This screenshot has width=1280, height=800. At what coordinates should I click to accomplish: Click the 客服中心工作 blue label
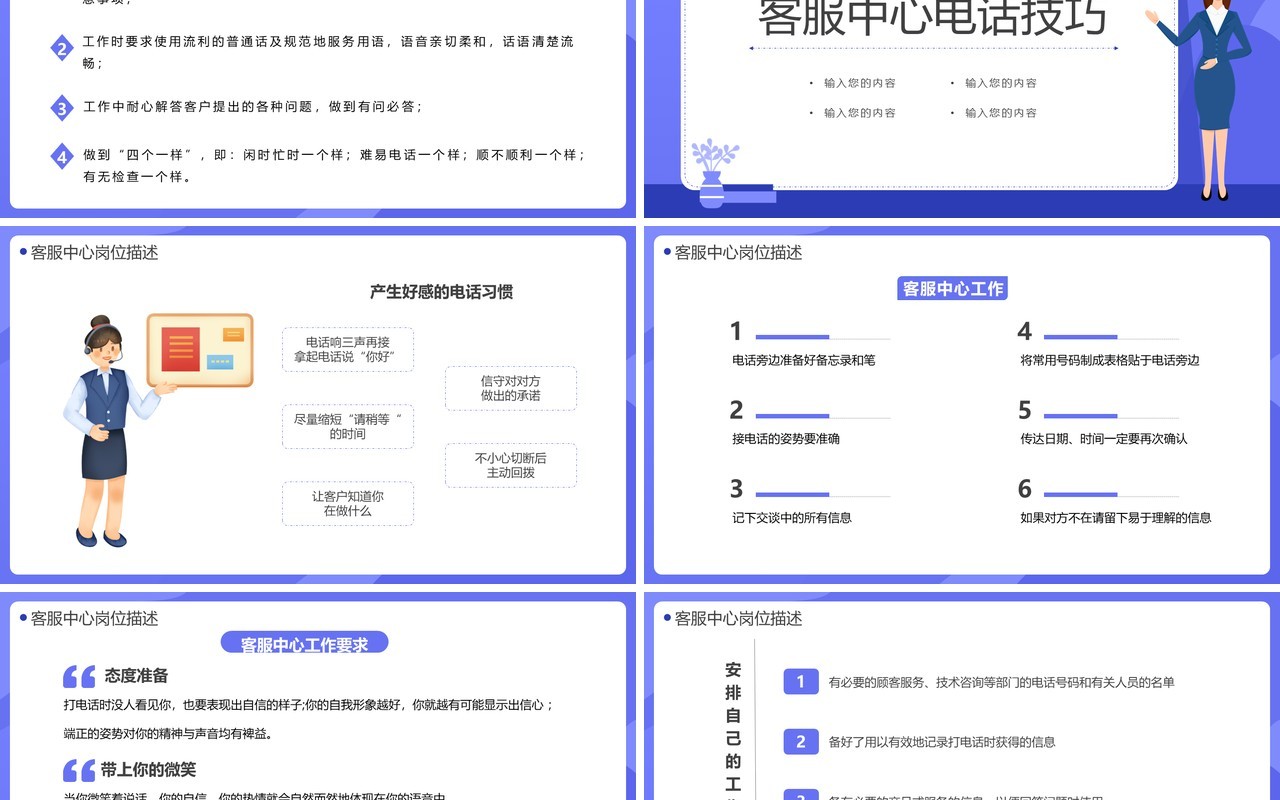pos(952,289)
